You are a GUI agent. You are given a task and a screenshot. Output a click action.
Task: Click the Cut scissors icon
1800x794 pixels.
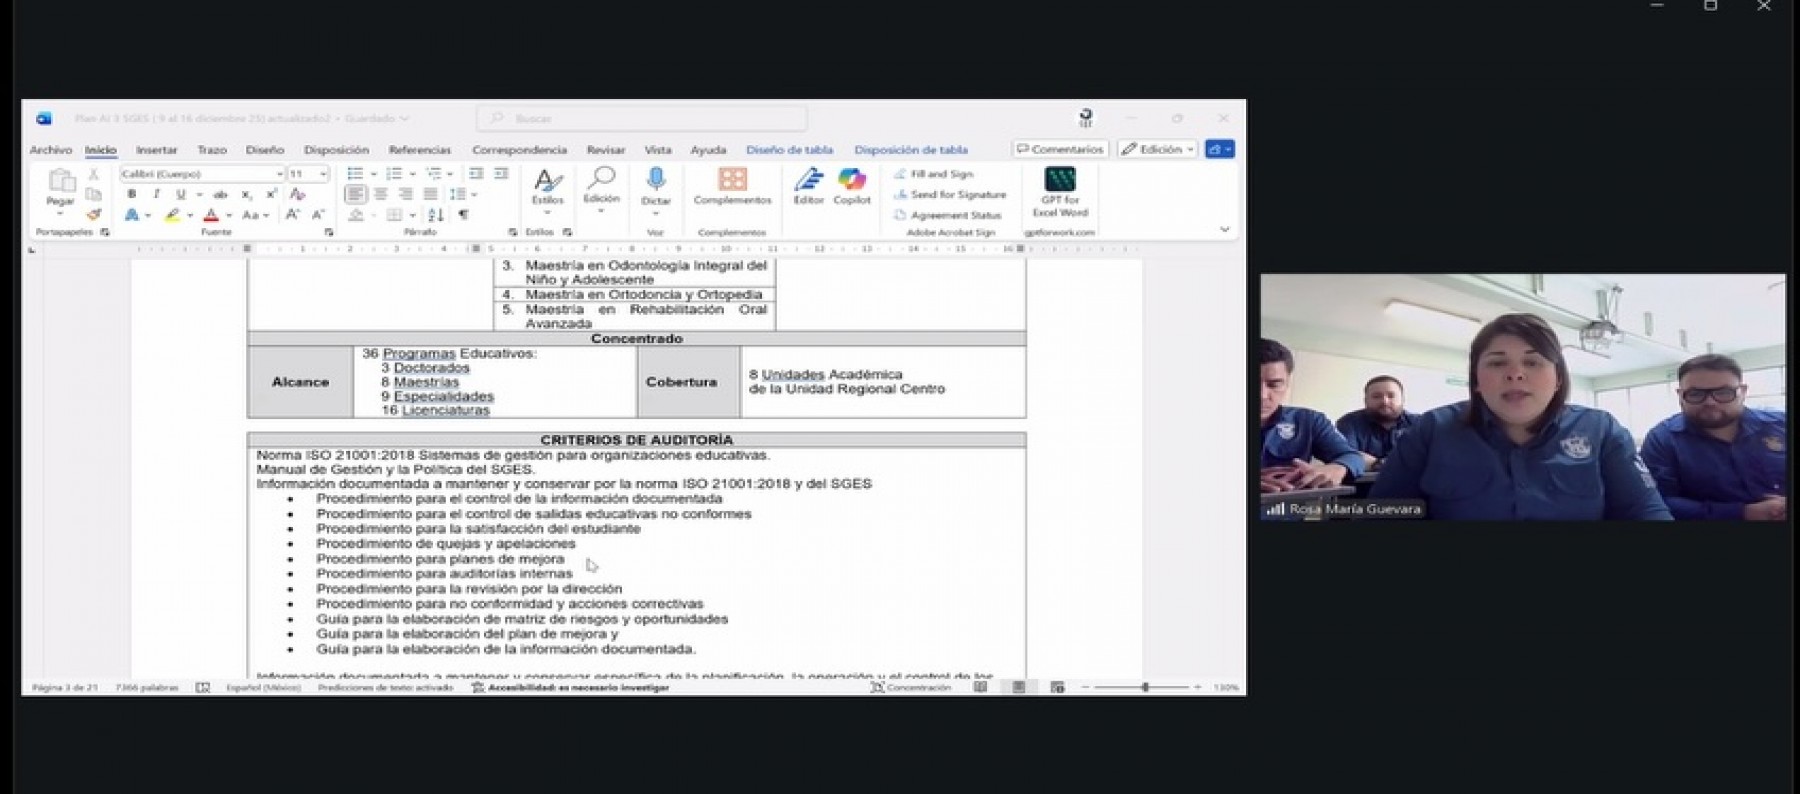click(94, 174)
